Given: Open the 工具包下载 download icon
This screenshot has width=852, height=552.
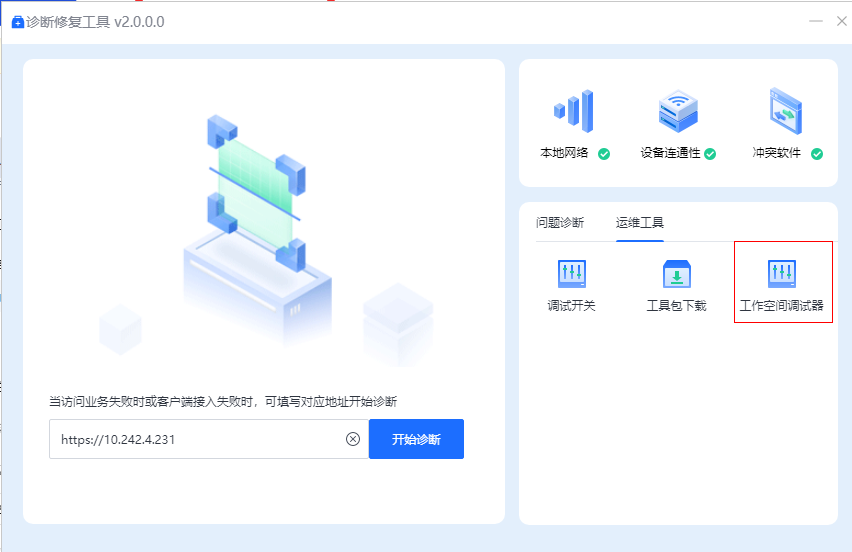Looking at the screenshot, I should point(676,273).
